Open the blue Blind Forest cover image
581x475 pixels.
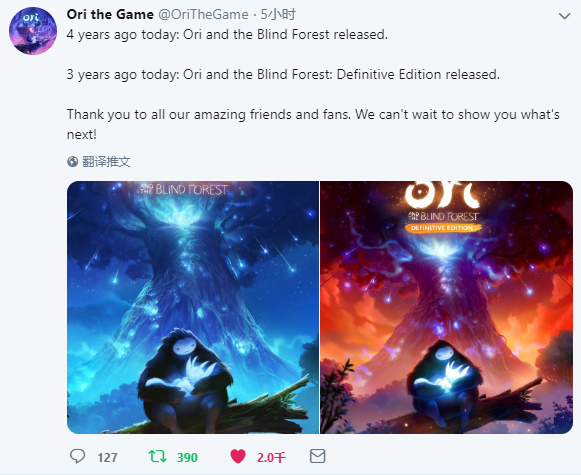193,307
